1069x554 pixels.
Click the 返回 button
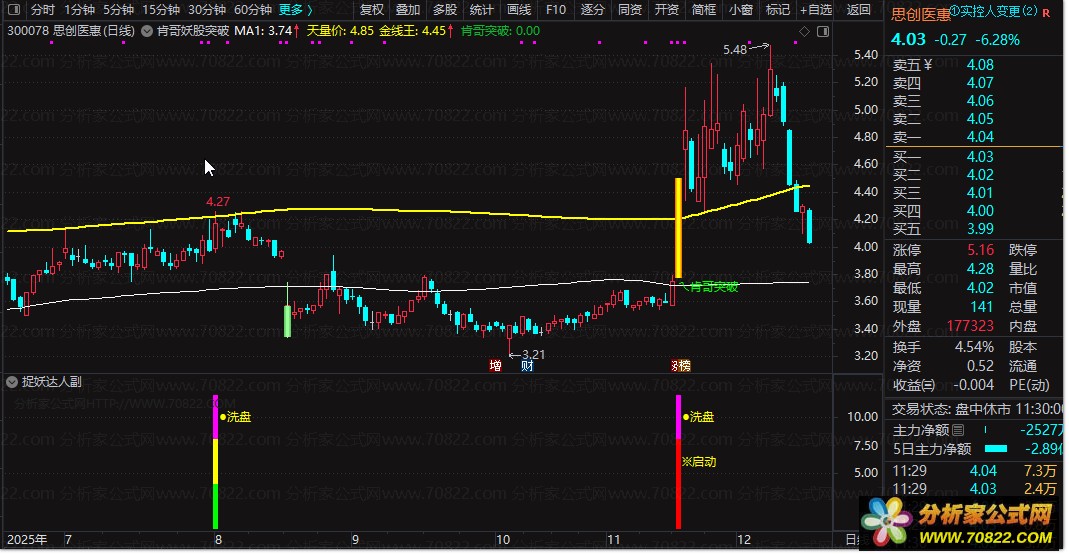pos(858,10)
